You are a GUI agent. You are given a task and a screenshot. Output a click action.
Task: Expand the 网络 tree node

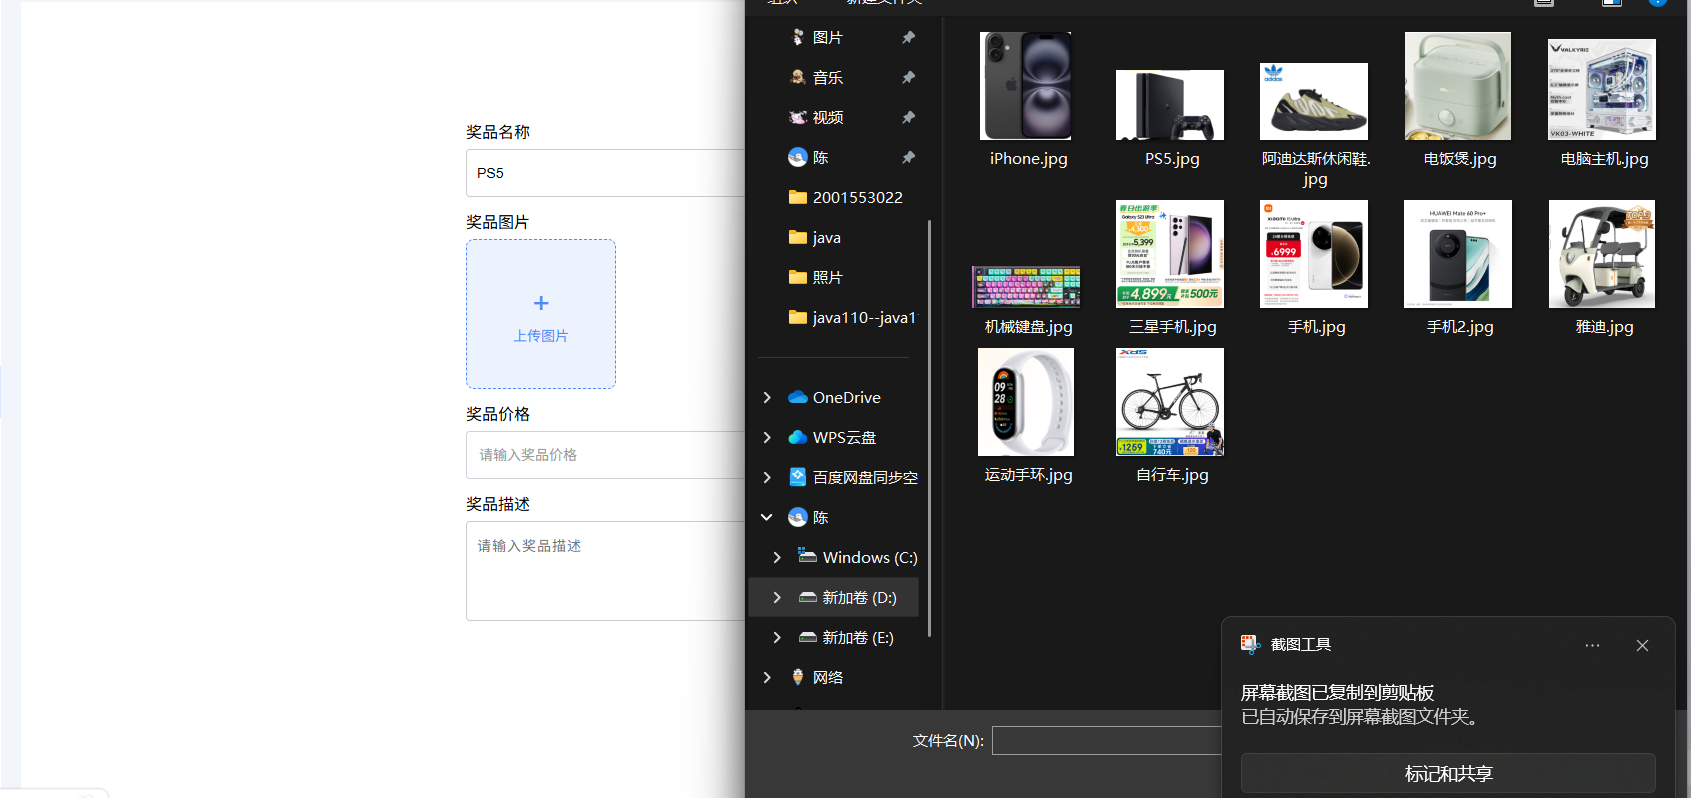pos(767,677)
